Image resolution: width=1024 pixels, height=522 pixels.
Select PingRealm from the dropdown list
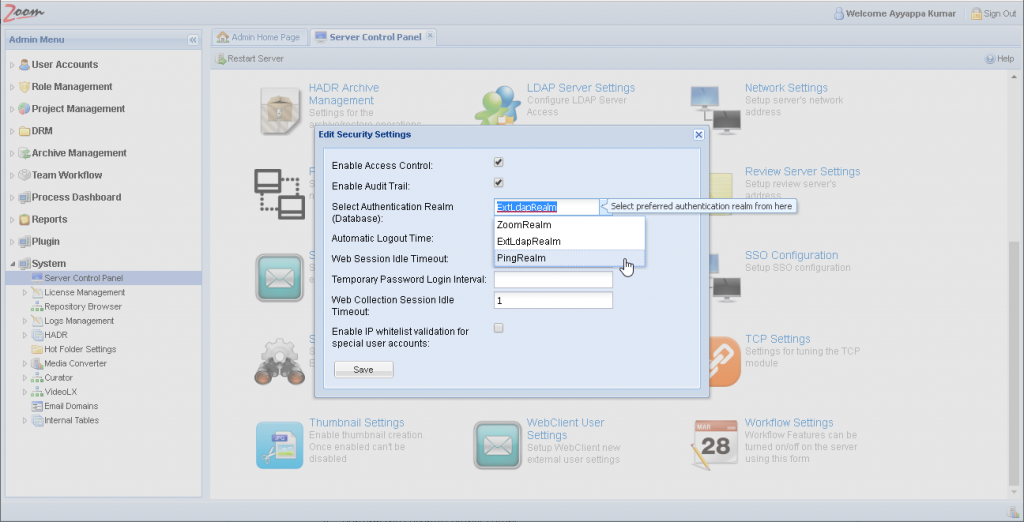coord(569,258)
